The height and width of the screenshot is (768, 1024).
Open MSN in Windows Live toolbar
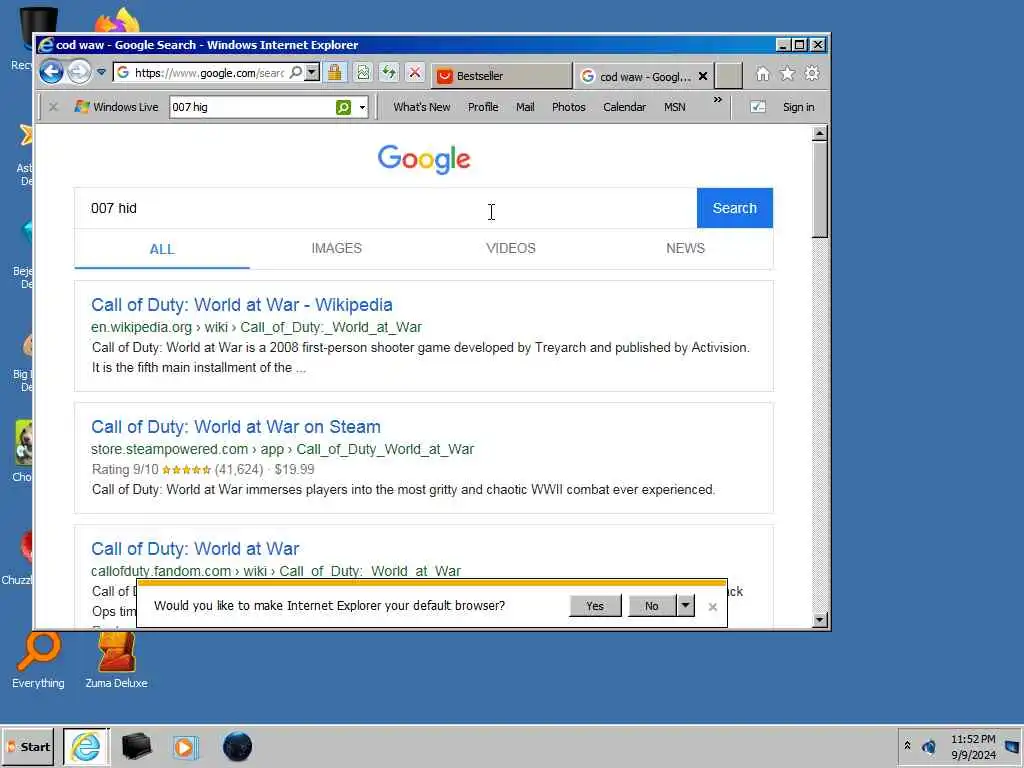[675, 107]
